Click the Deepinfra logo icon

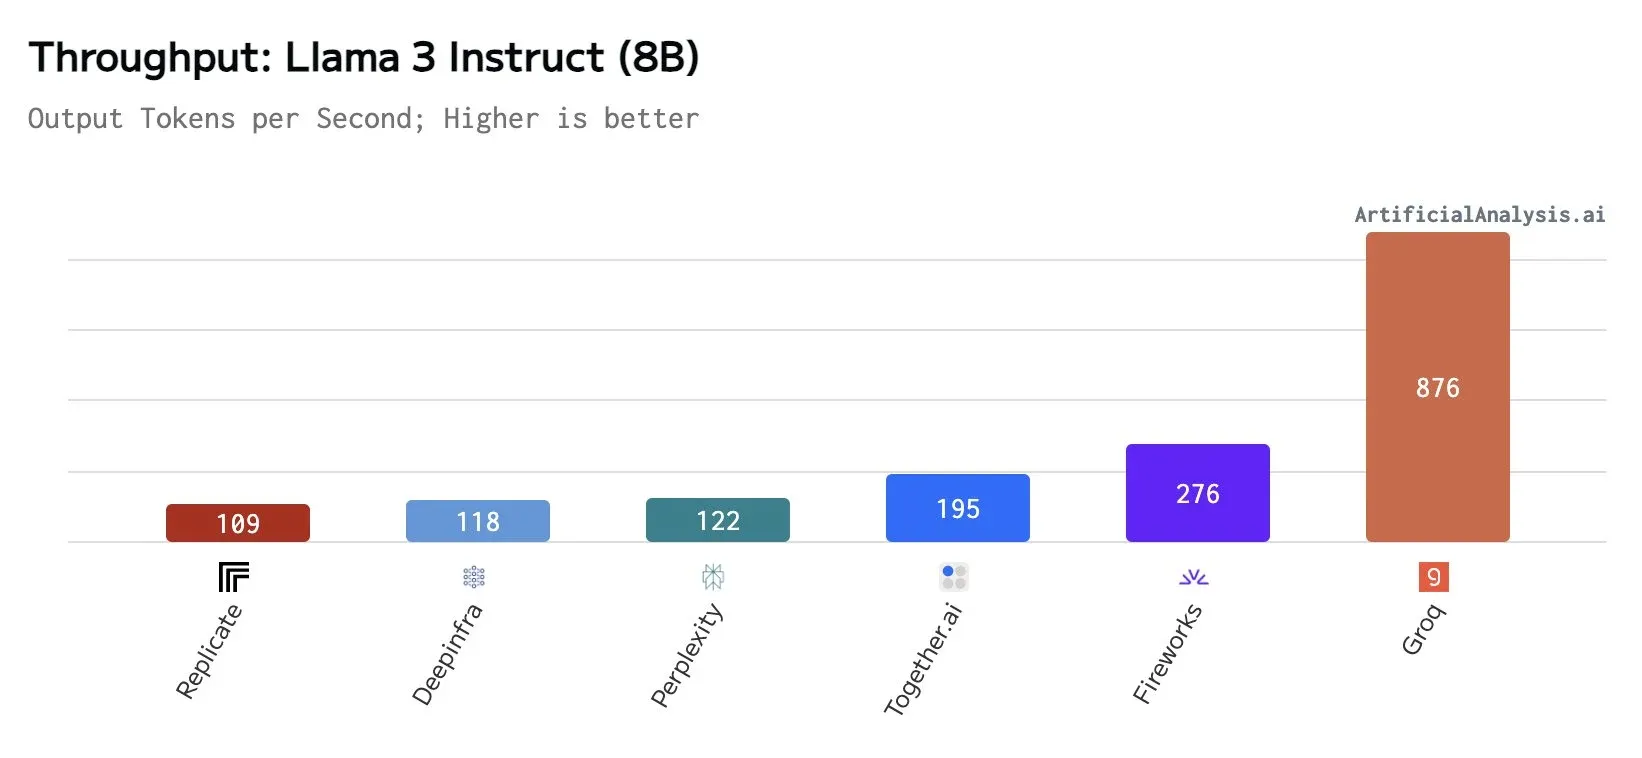pos(474,577)
